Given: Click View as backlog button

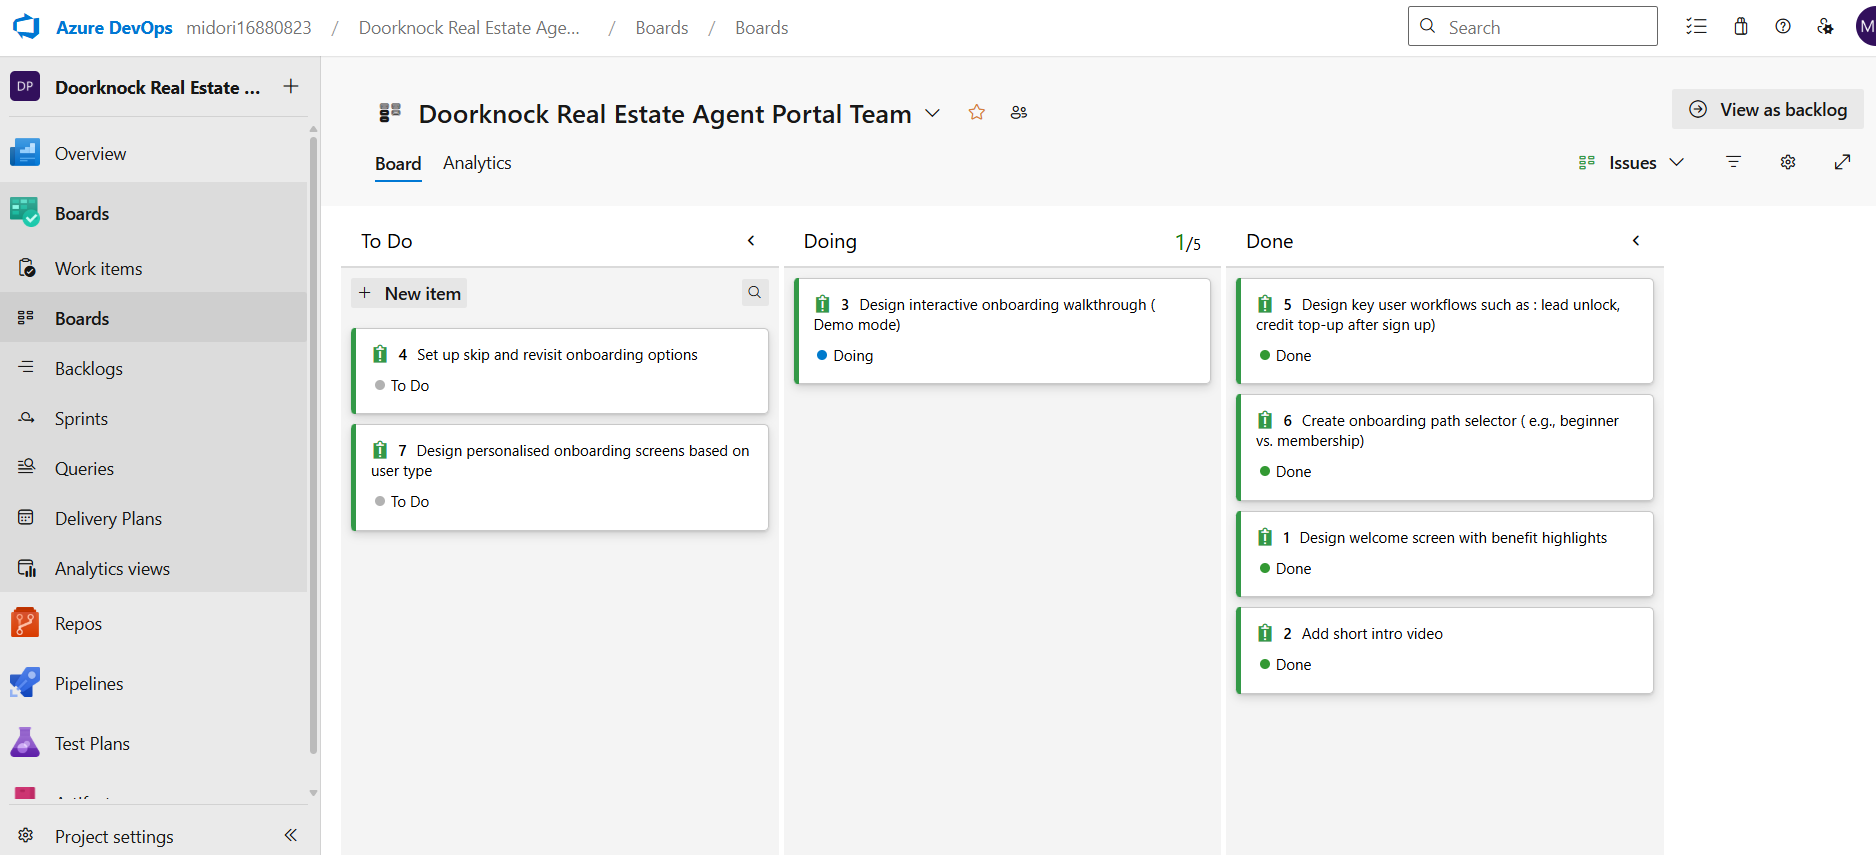Looking at the screenshot, I should 1768,110.
